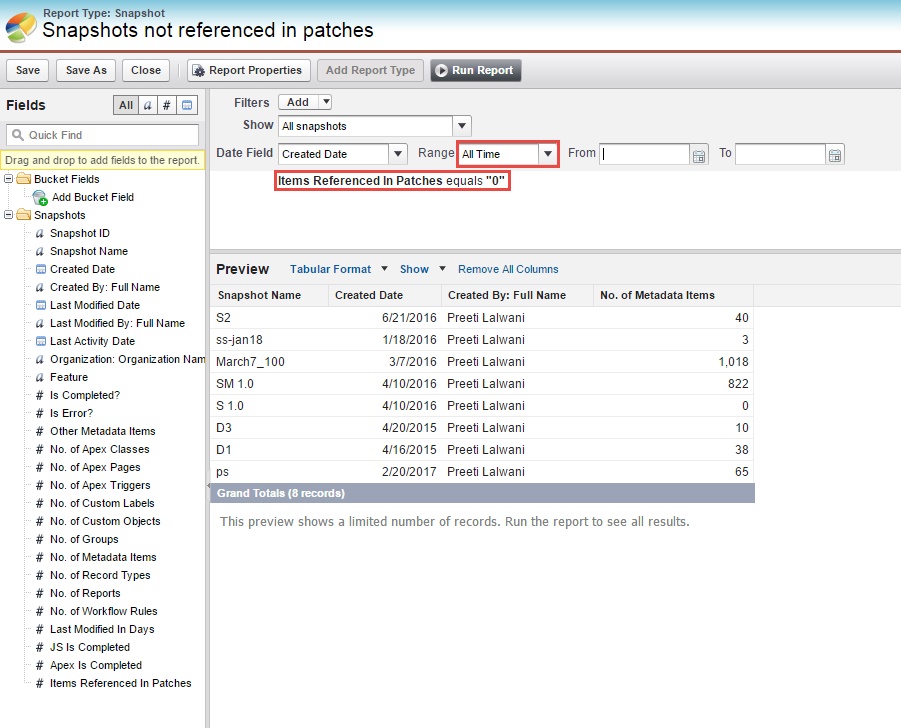This screenshot has height=728, width=901.
Task: Click the Add Bucket Field icon
Action: (x=40, y=197)
